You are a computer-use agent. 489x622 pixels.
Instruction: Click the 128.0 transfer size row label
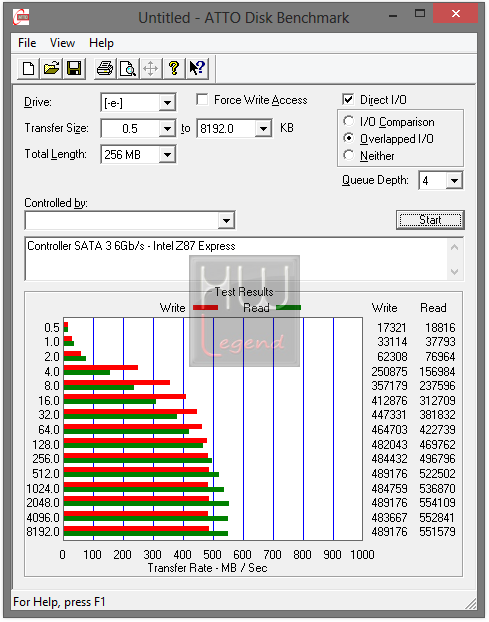tap(46, 444)
